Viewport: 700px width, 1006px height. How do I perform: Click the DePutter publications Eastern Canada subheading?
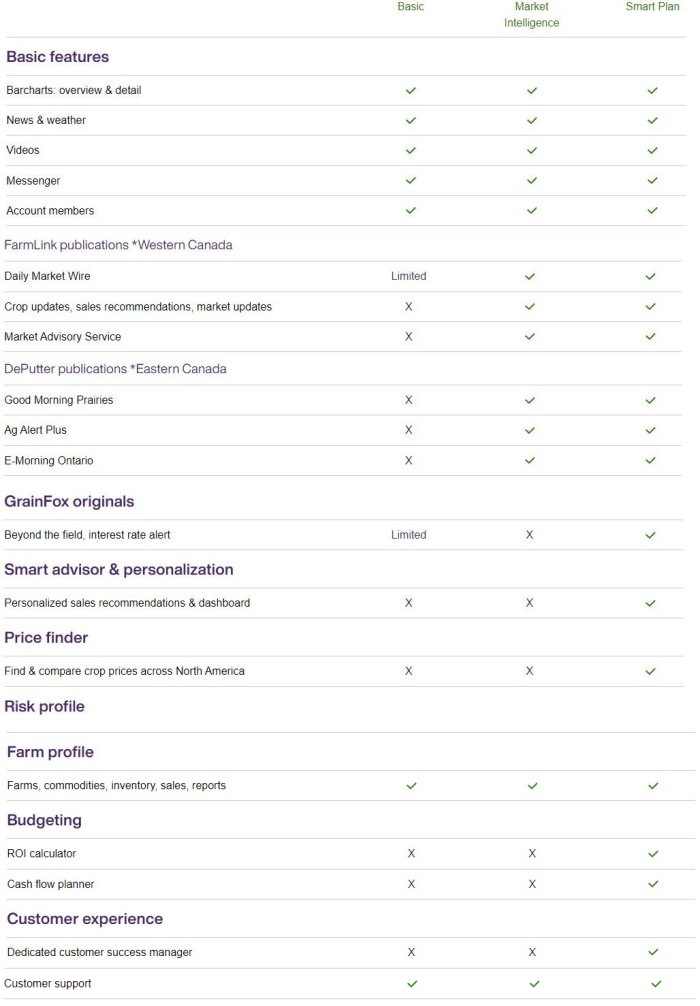point(115,369)
